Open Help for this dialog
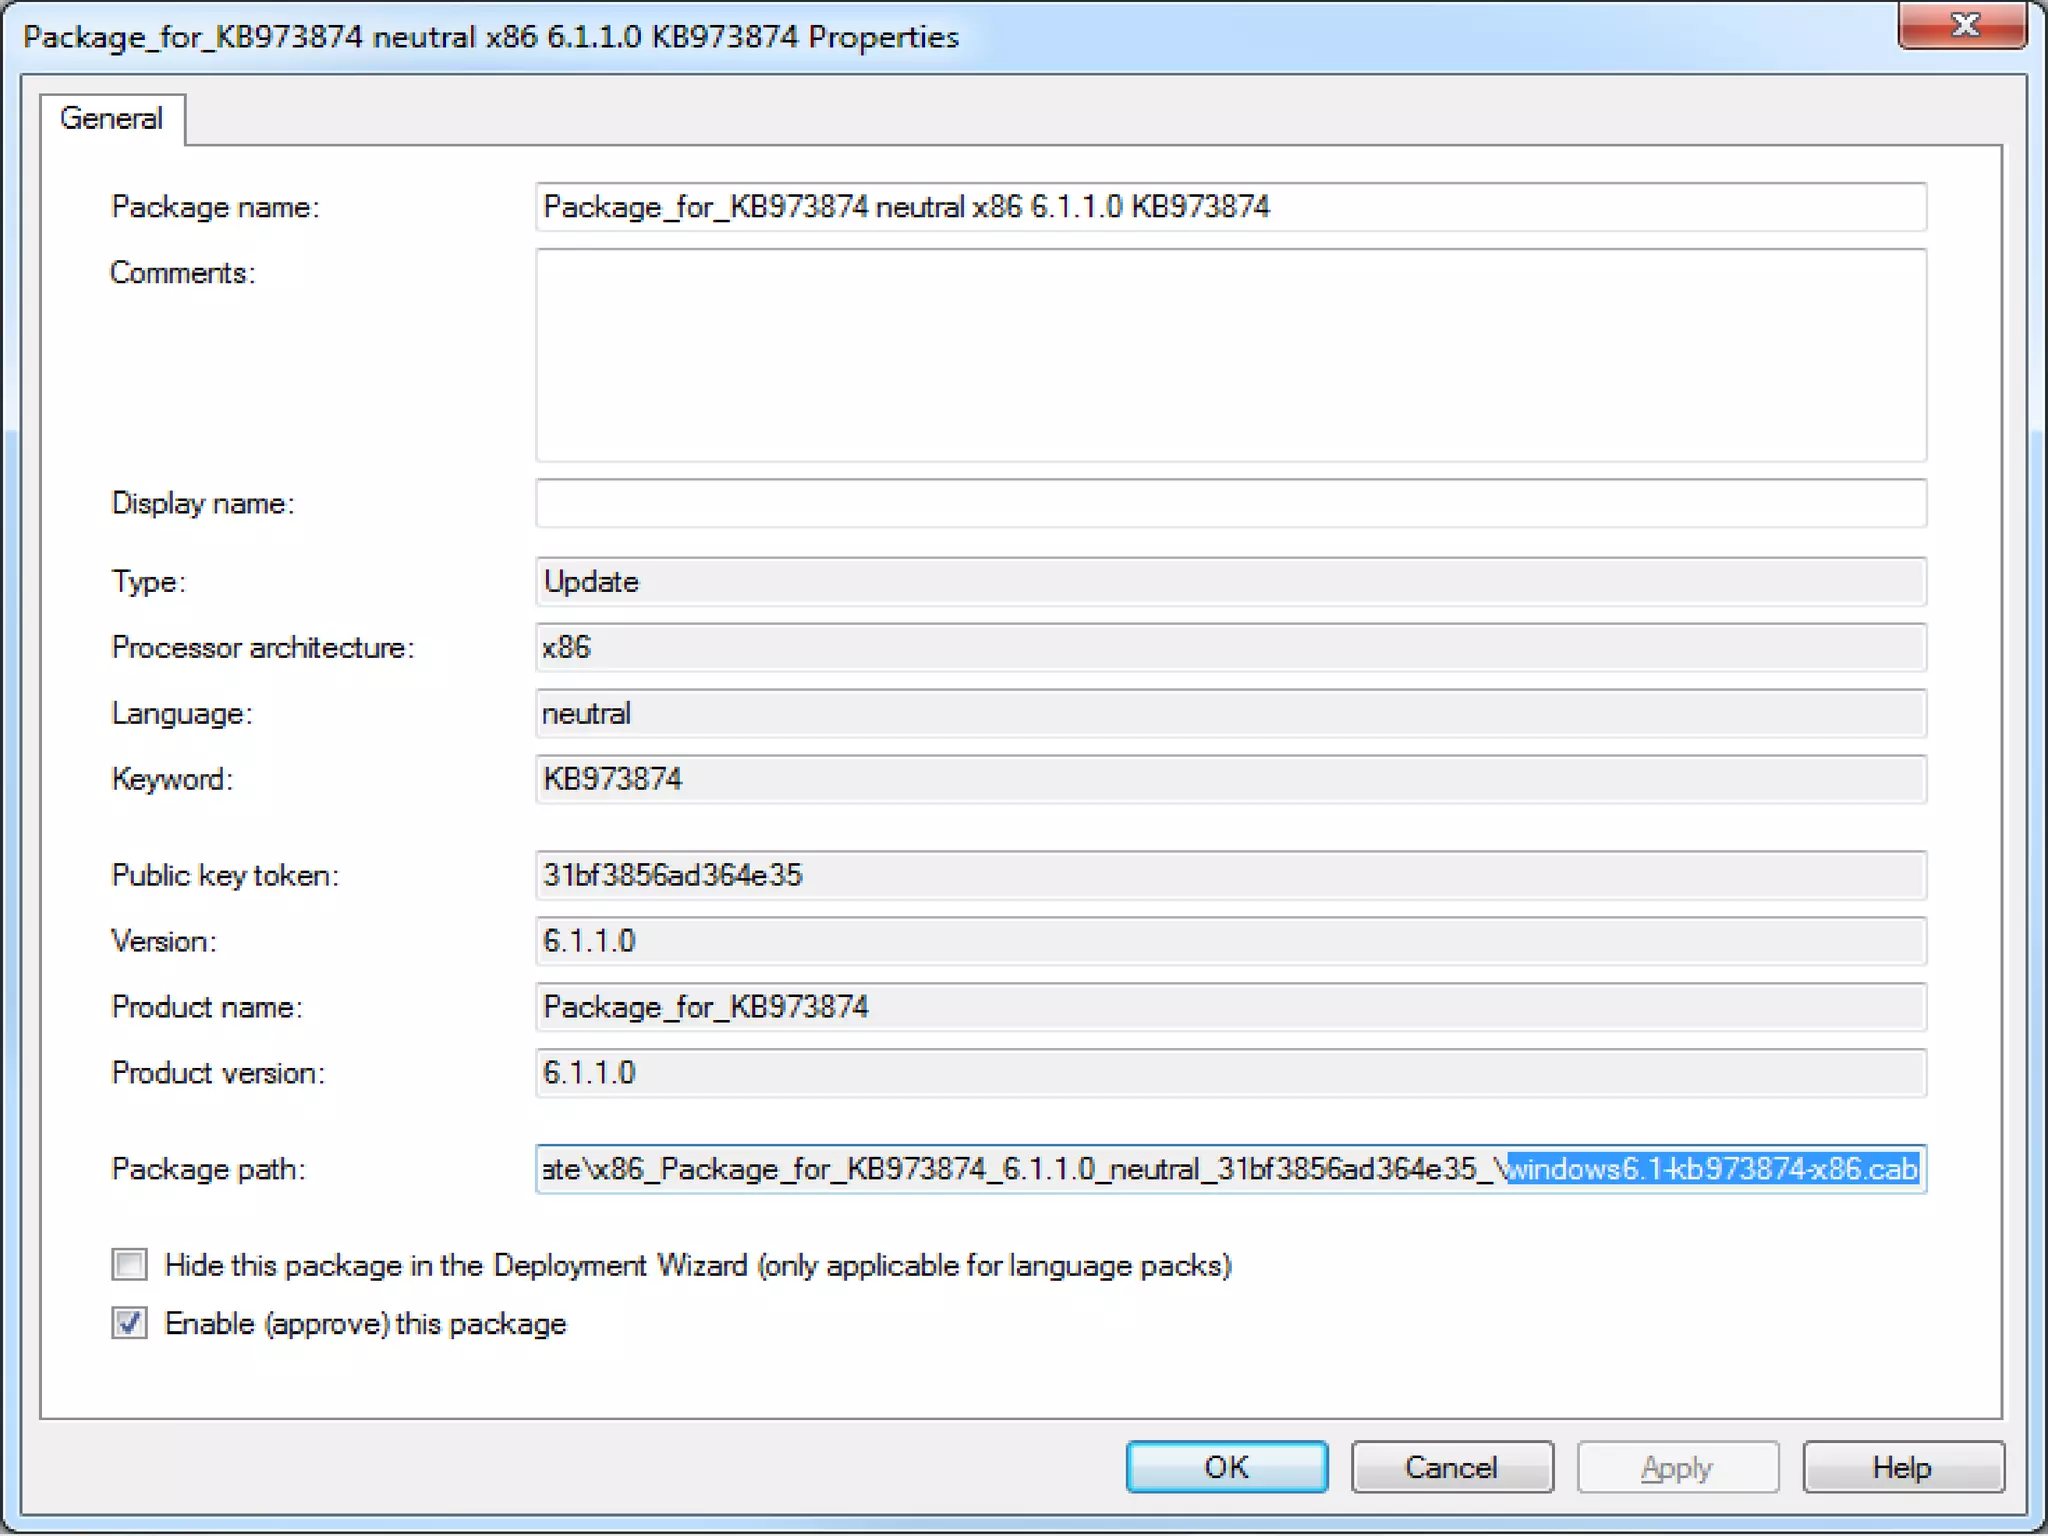The height and width of the screenshot is (1536, 2048). (x=1903, y=1467)
